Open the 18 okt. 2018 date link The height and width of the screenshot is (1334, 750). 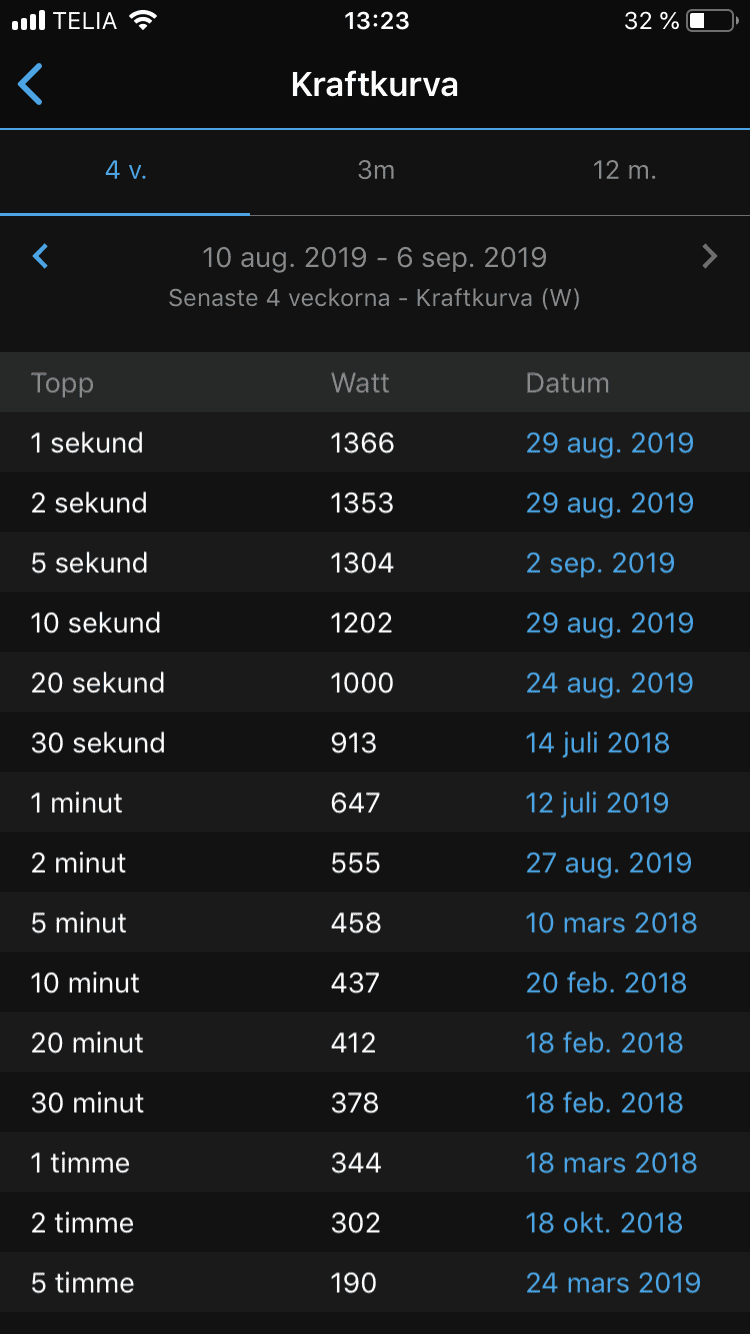(604, 1223)
